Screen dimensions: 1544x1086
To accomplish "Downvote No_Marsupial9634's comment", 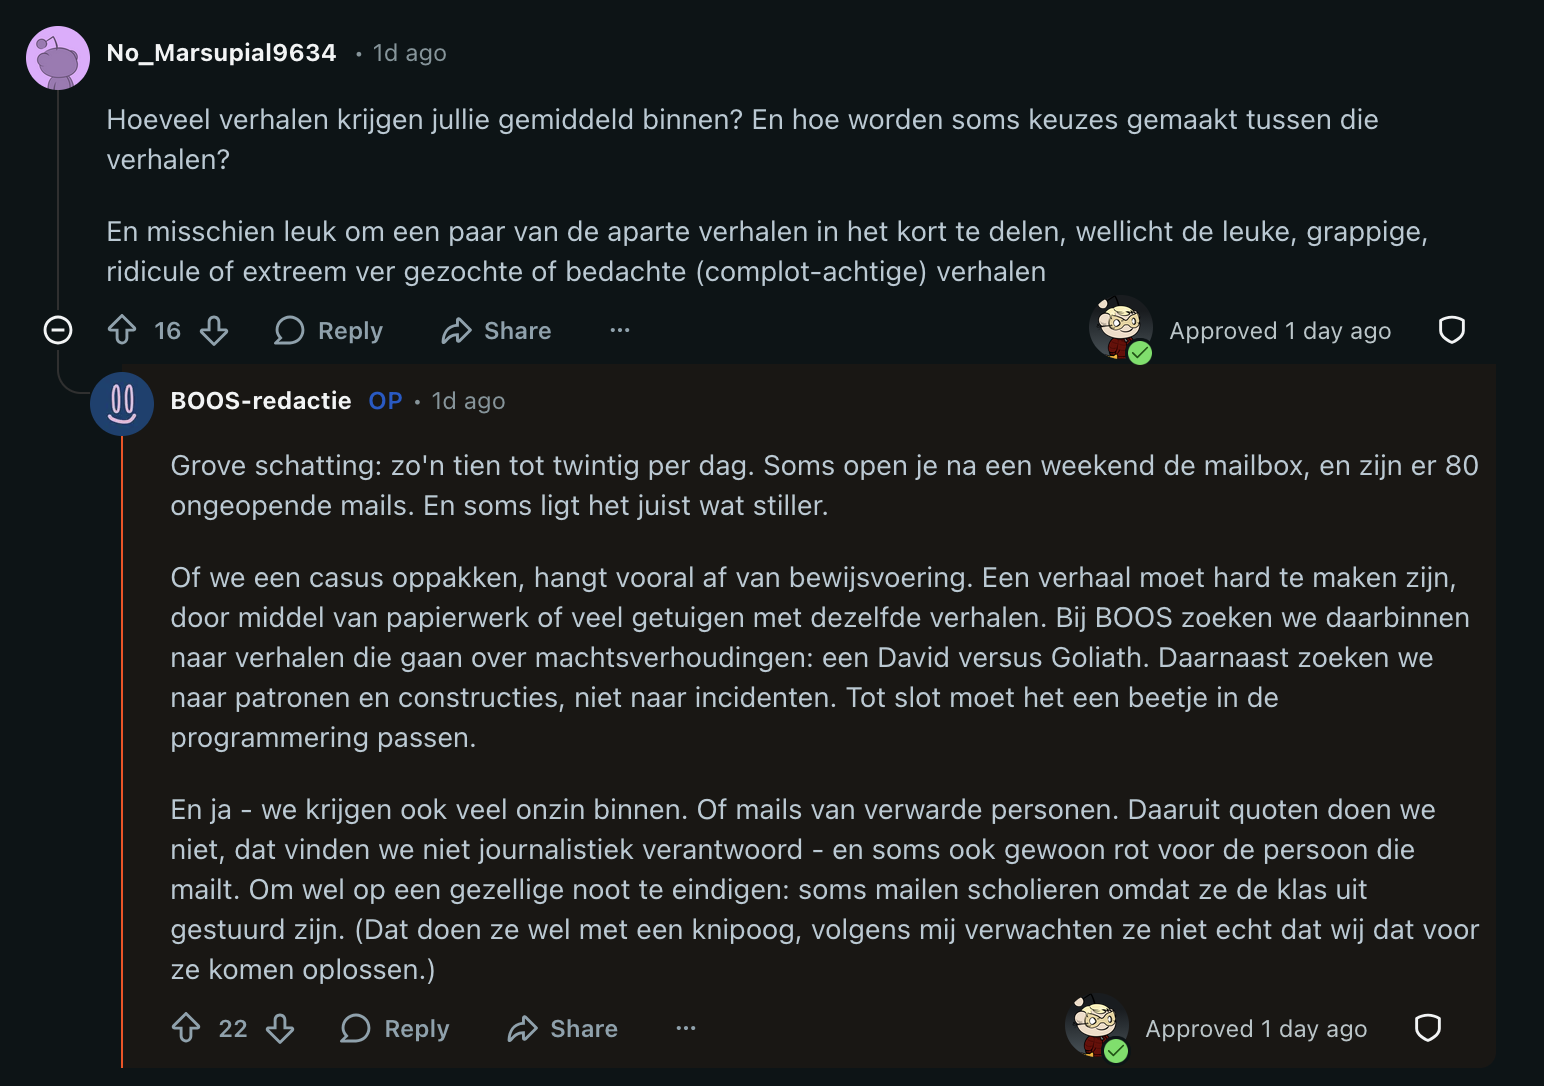I will (214, 330).
